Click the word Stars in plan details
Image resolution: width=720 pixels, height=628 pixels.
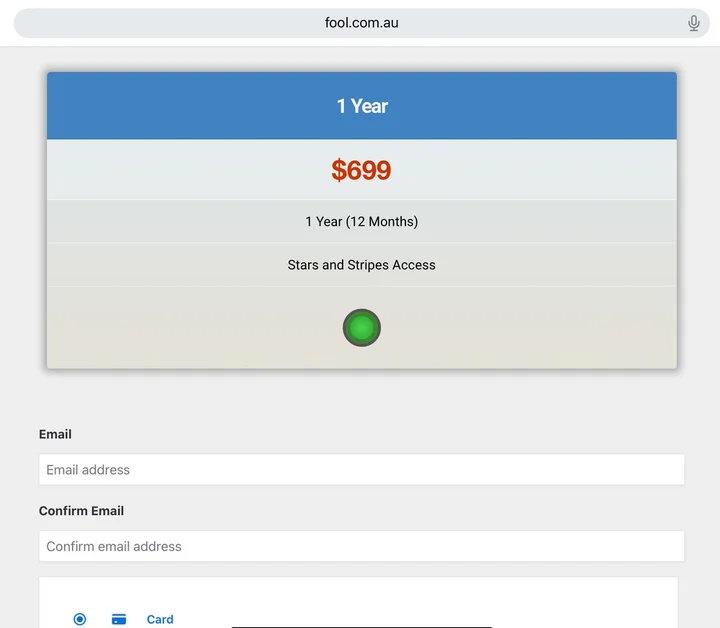pyautogui.click(x=304, y=265)
